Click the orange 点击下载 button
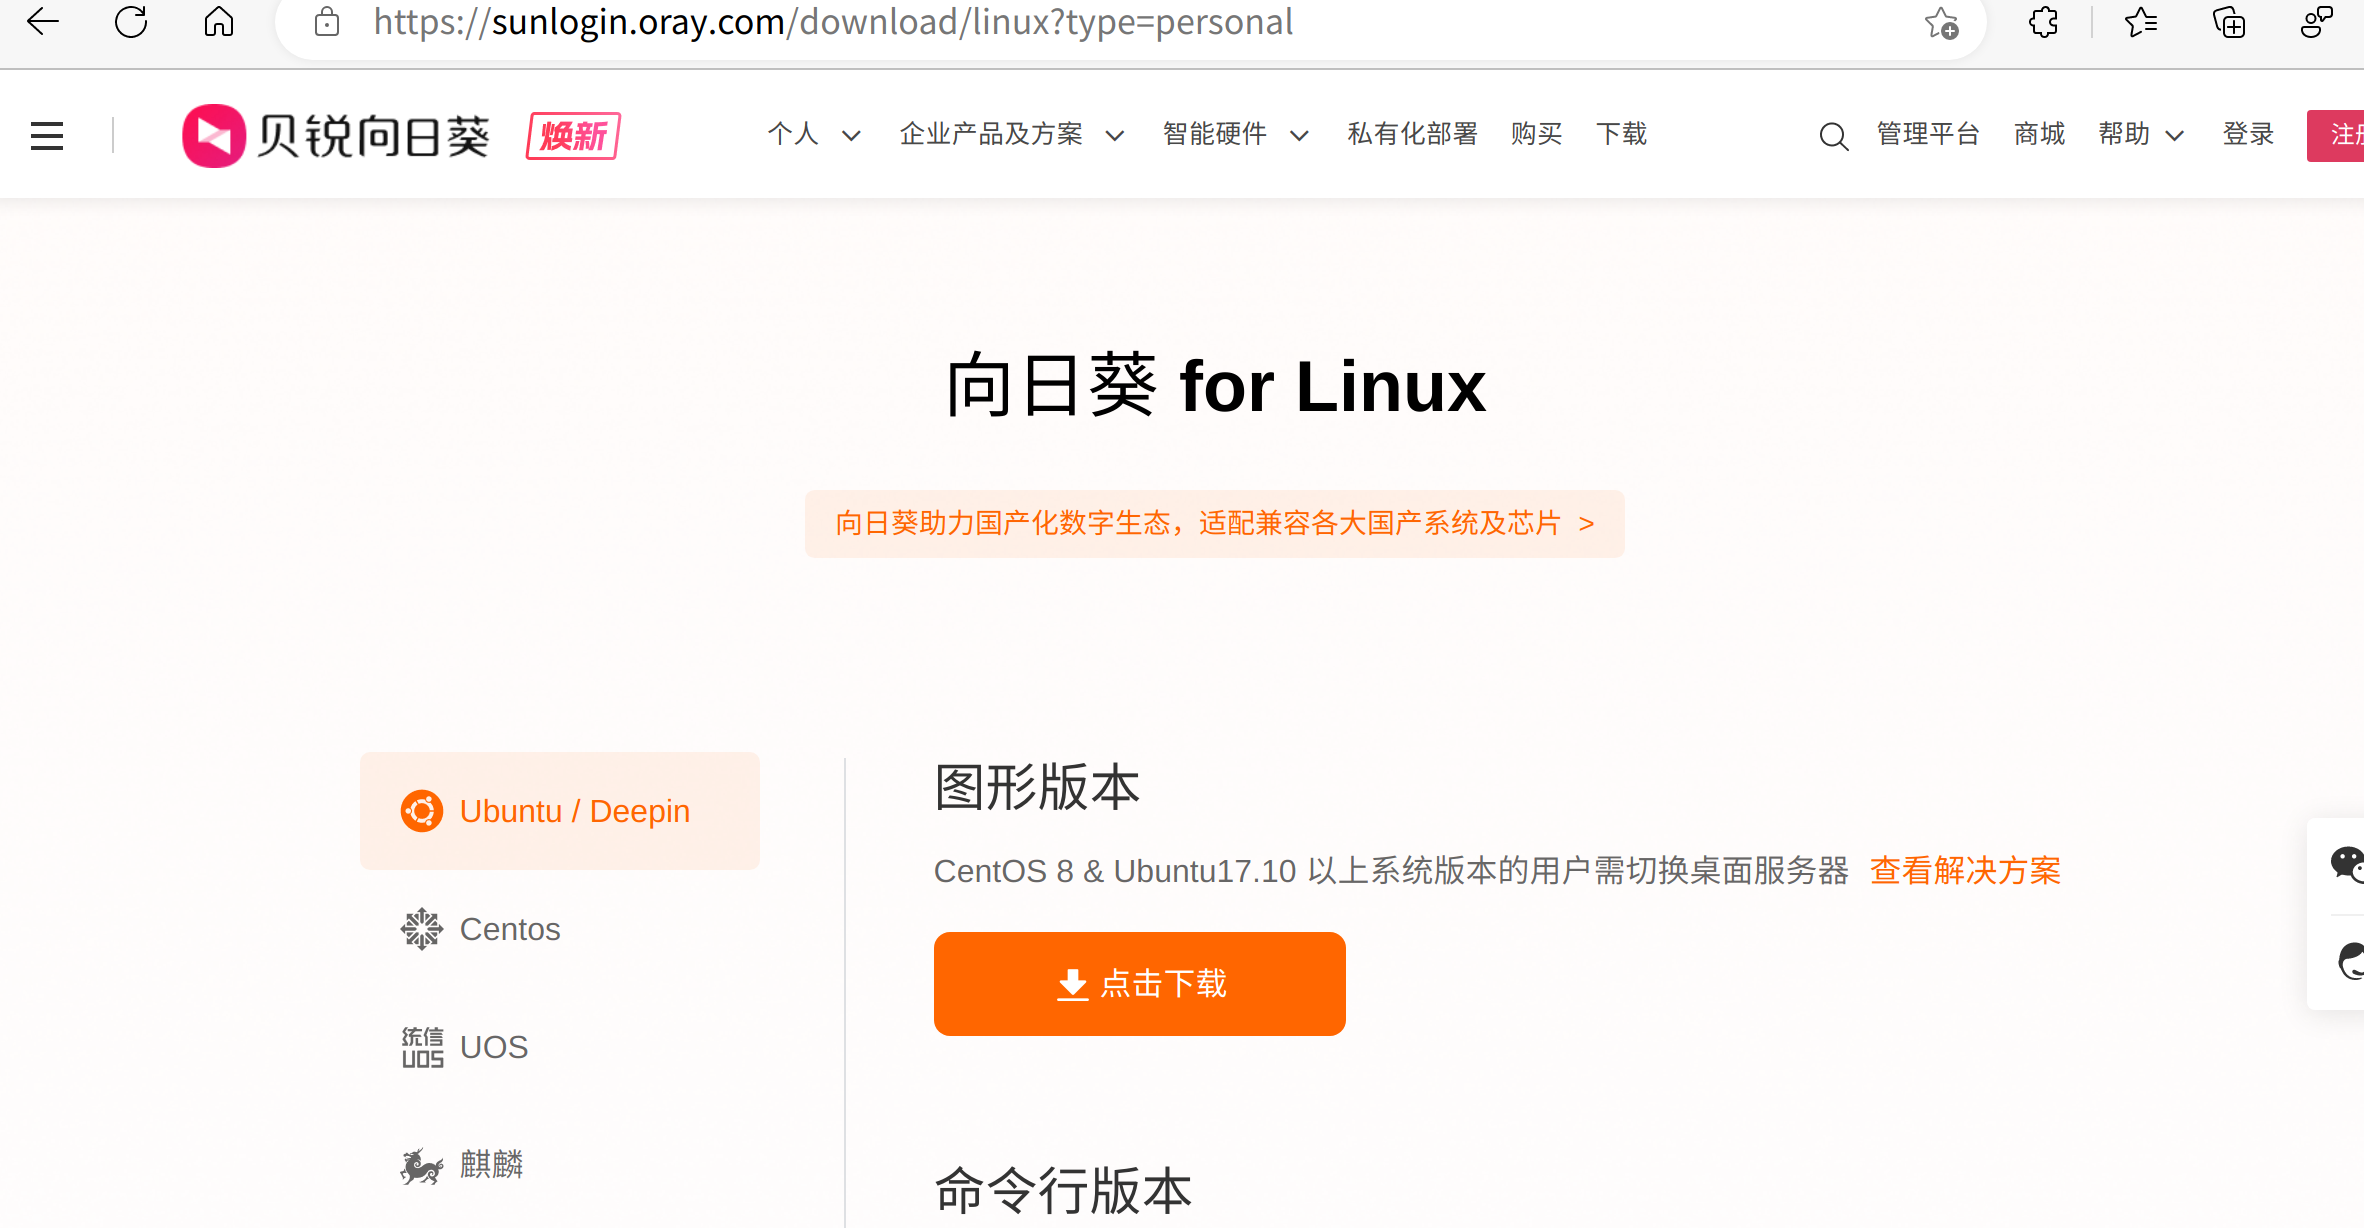This screenshot has height=1228, width=2364. (x=1139, y=984)
